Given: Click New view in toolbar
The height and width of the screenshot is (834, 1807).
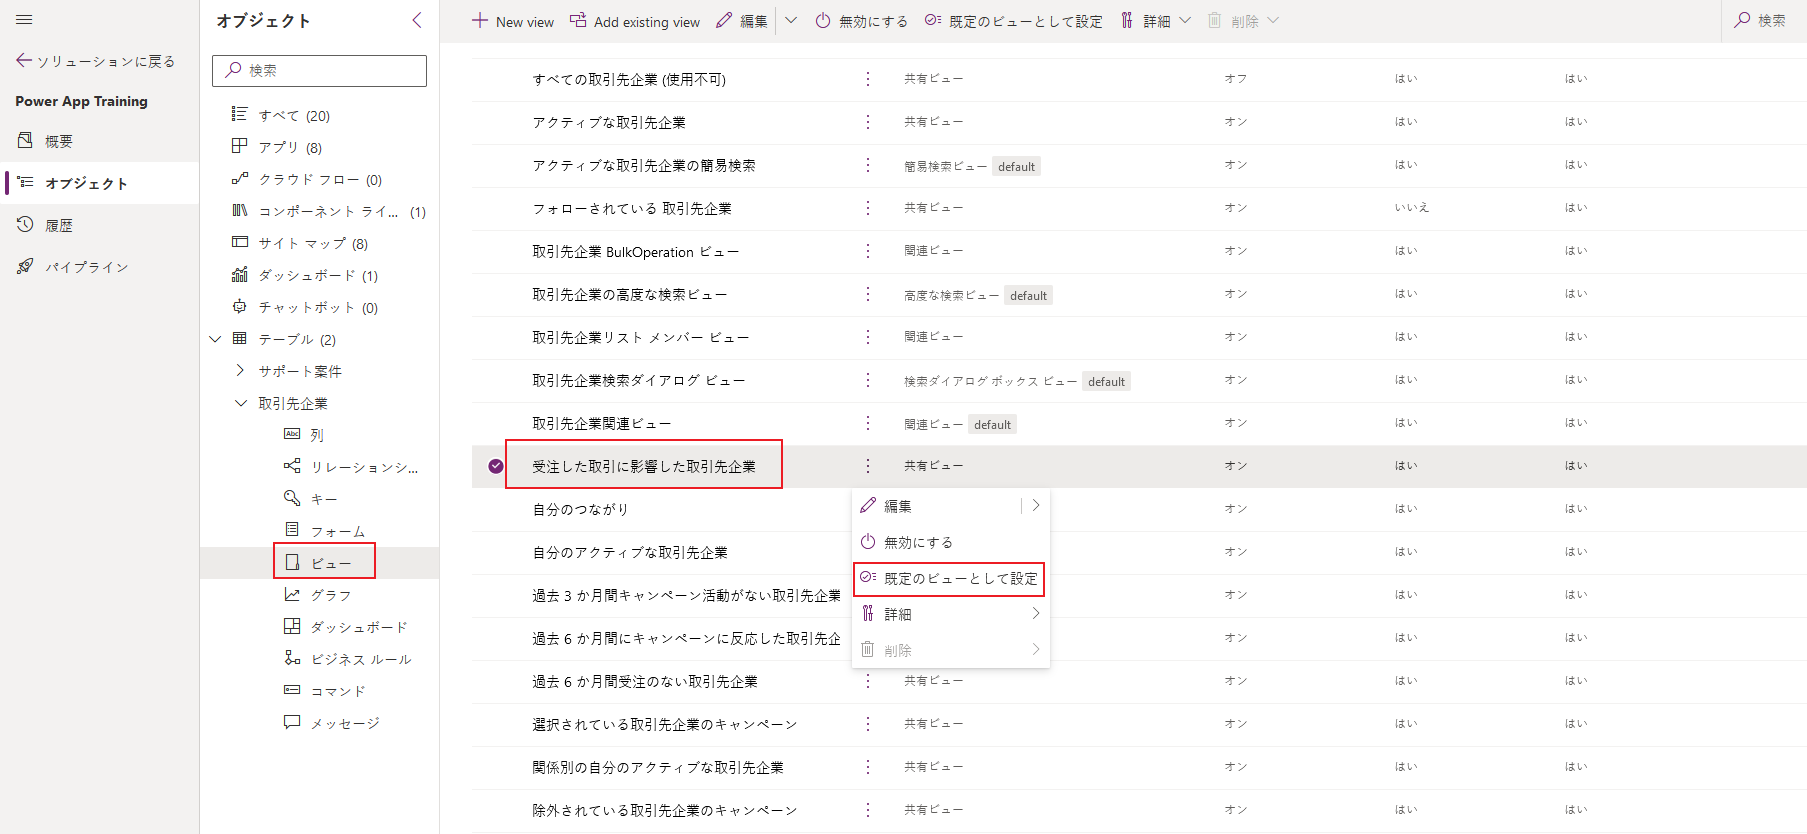Looking at the screenshot, I should pyautogui.click(x=512, y=21).
